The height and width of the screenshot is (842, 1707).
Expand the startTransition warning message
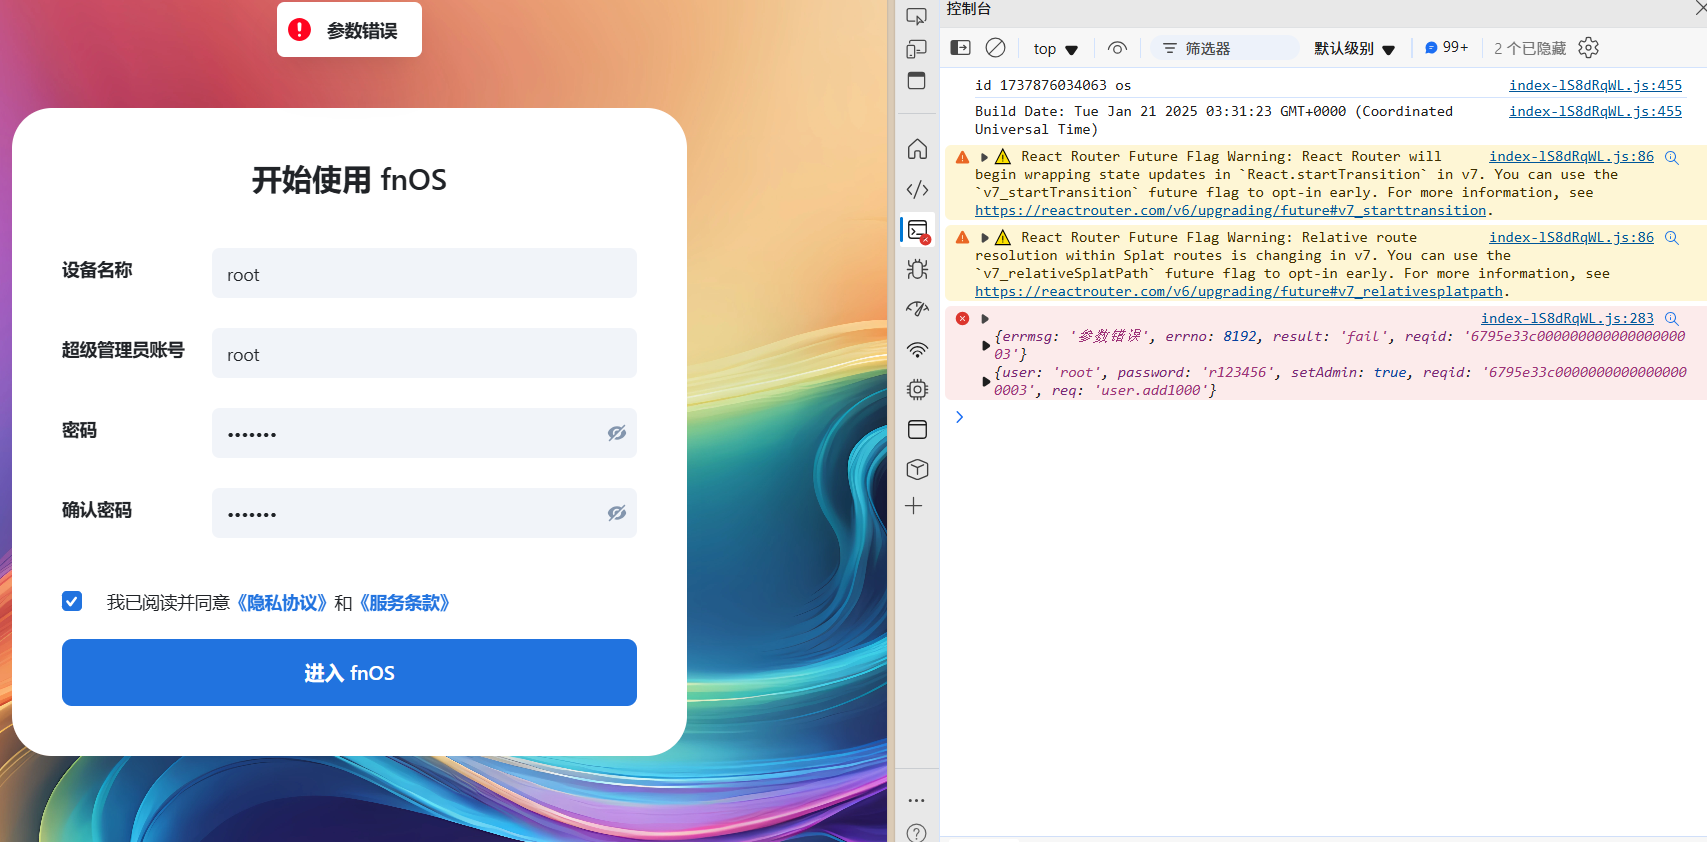tap(985, 157)
